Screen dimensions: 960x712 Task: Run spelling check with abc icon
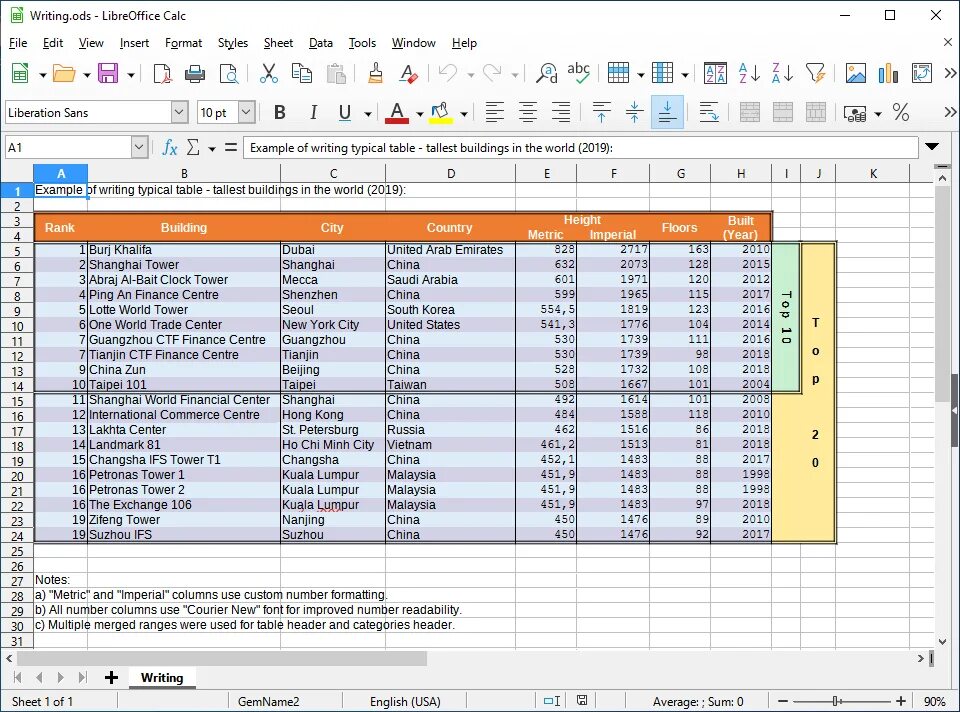(x=579, y=74)
